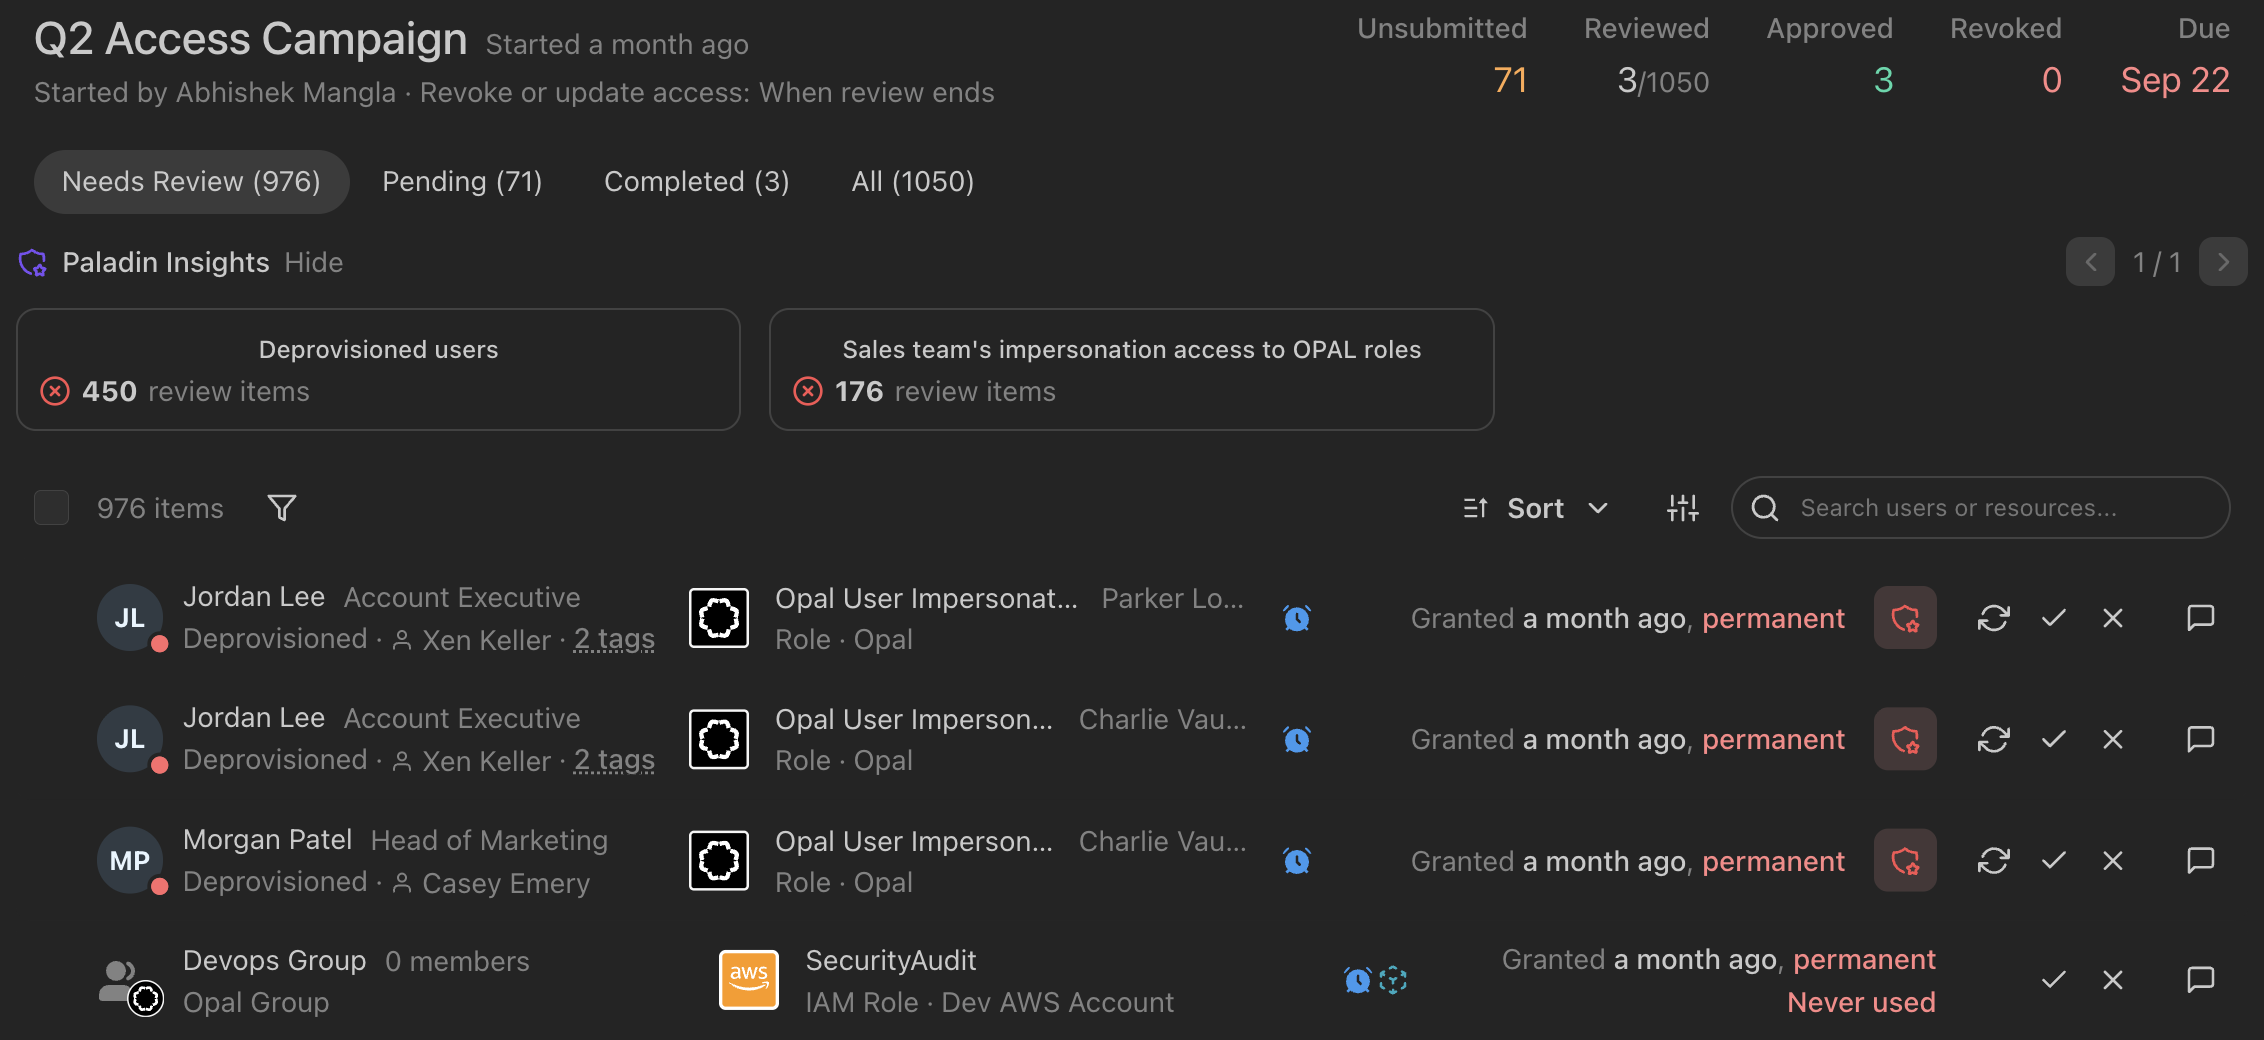Image resolution: width=2264 pixels, height=1040 pixels.
Task: Focus the Search users or resources field
Action: pyautogui.click(x=1980, y=508)
